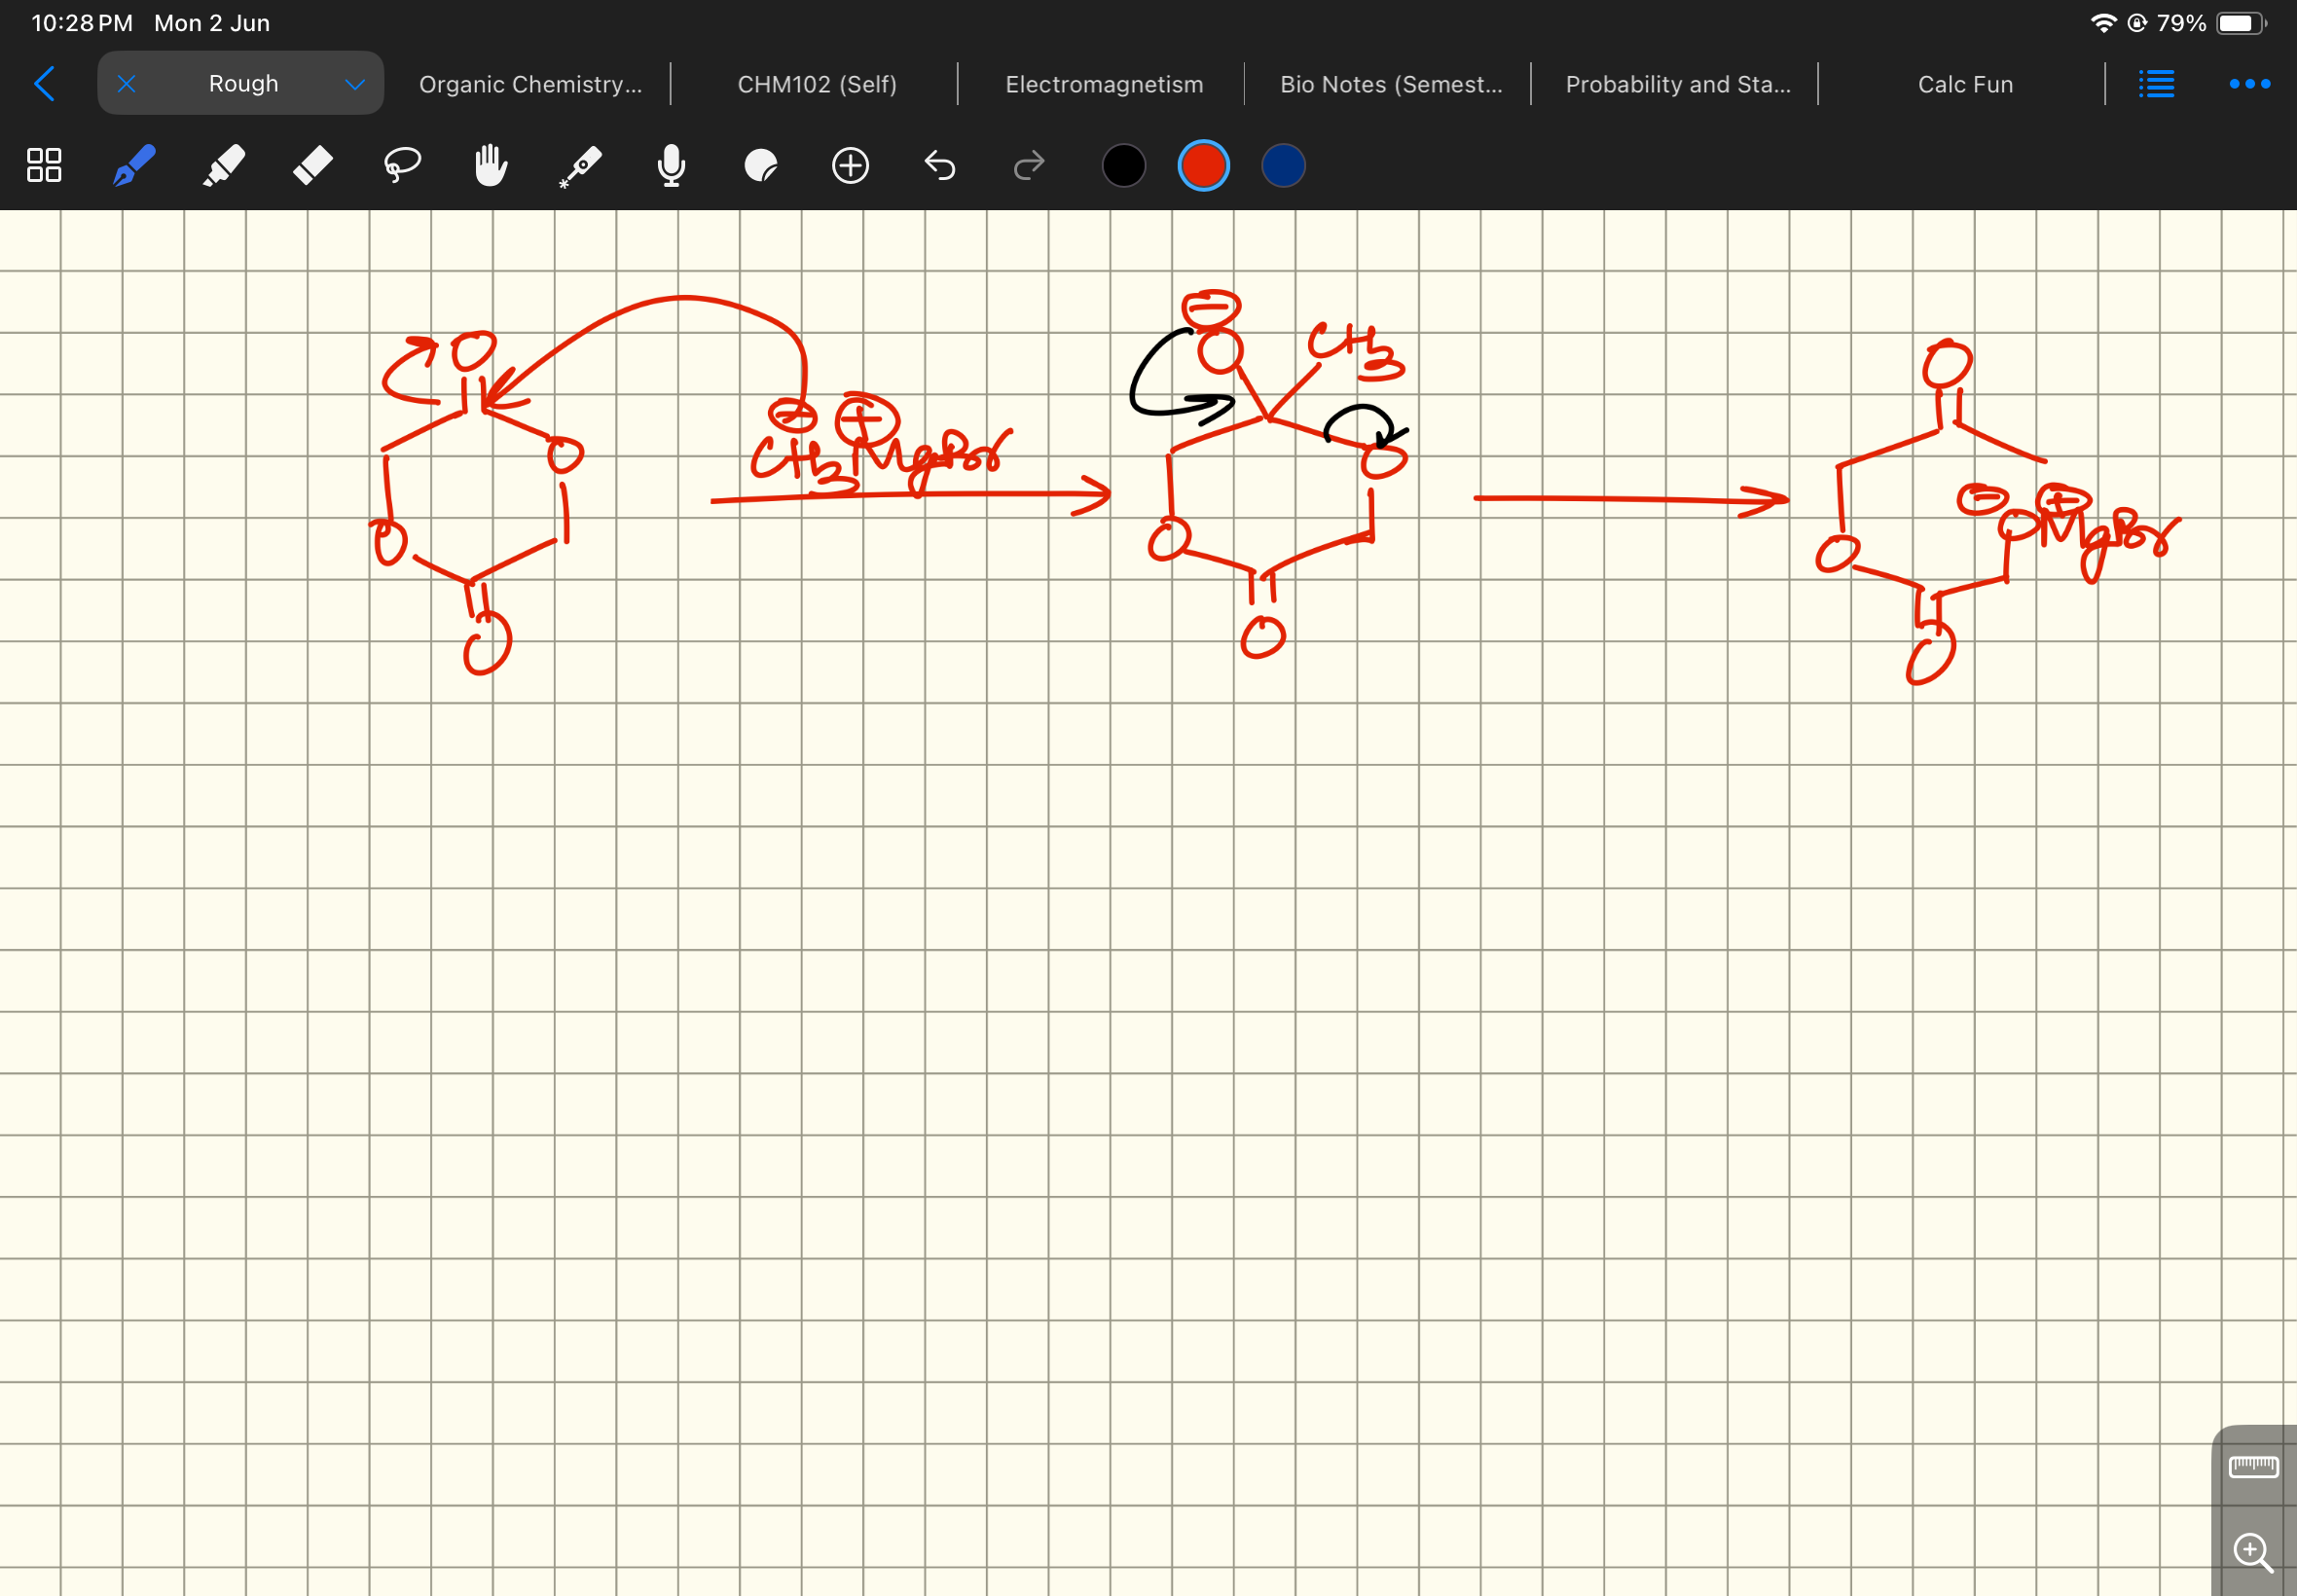
Task: Check the Wi-Fi status icon
Action: [x=2103, y=23]
